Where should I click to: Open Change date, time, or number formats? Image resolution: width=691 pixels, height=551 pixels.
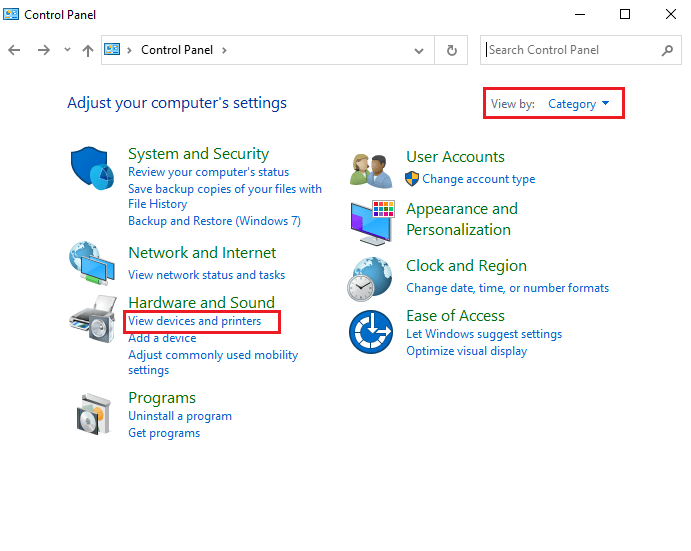pos(507,288)
